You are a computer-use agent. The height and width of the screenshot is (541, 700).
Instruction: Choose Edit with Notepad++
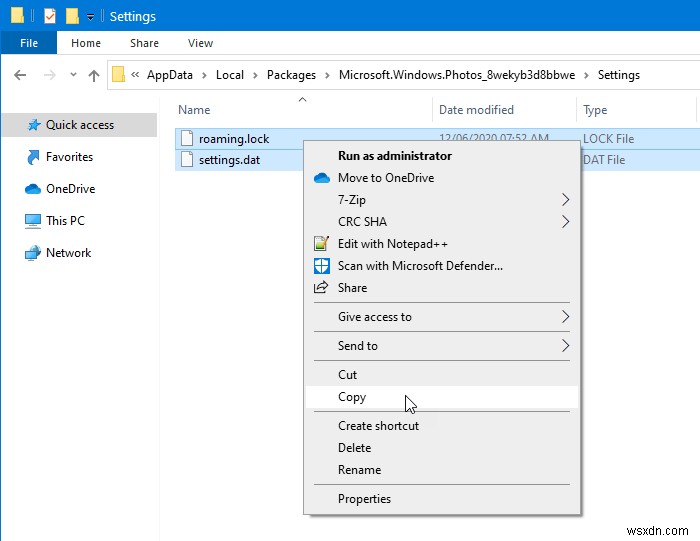coord(442,244)
